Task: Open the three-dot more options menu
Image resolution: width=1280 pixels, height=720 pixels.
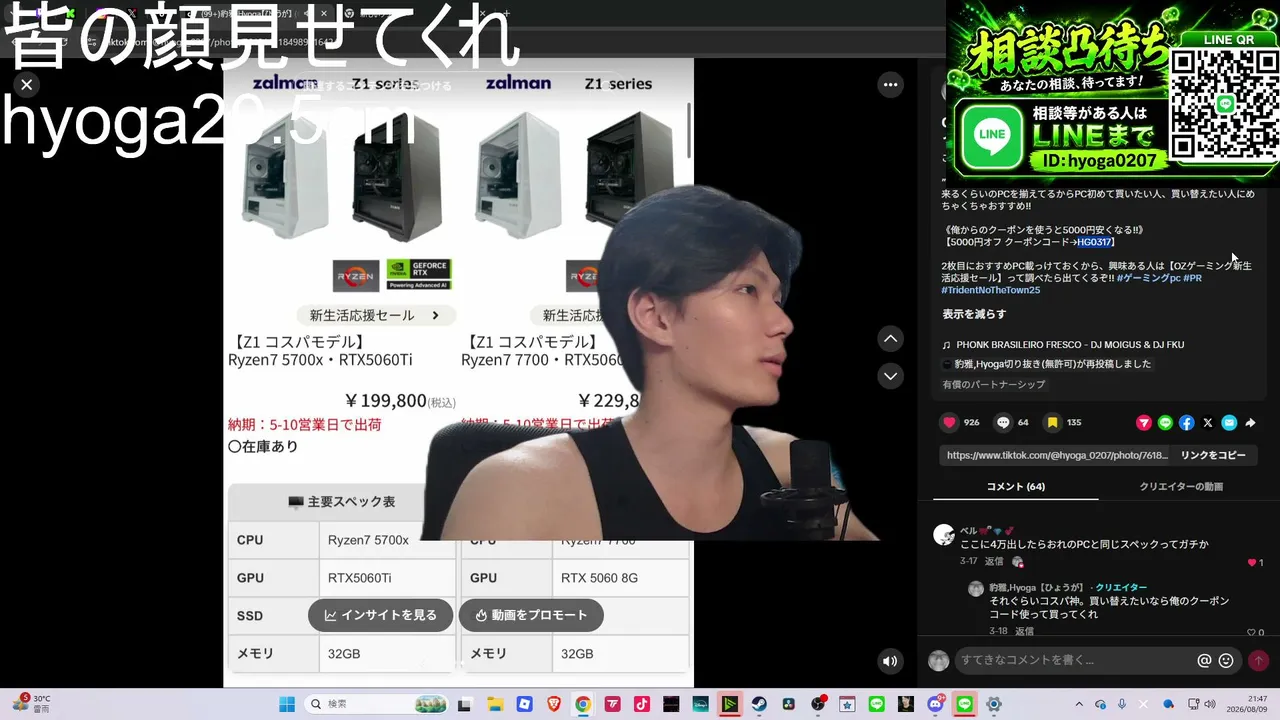Action: (890, 85)
